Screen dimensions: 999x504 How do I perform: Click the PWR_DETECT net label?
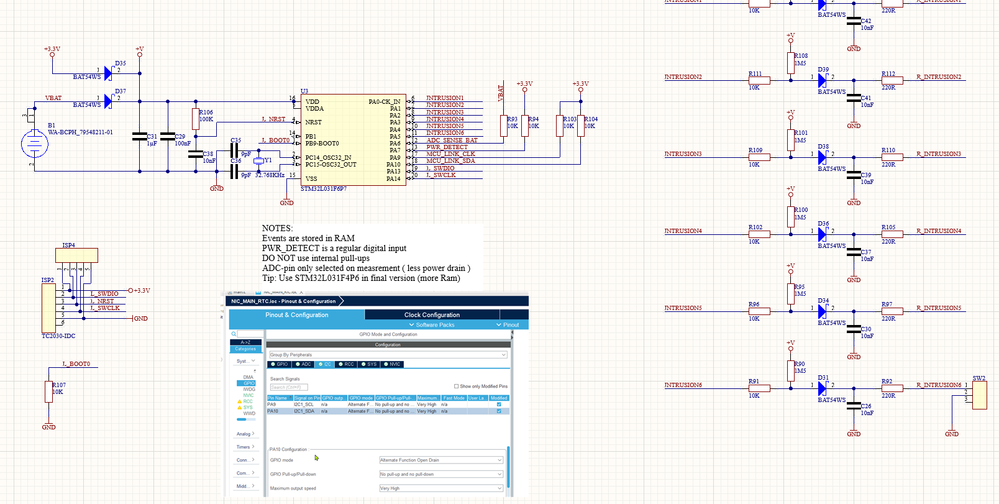click(446, 147)
